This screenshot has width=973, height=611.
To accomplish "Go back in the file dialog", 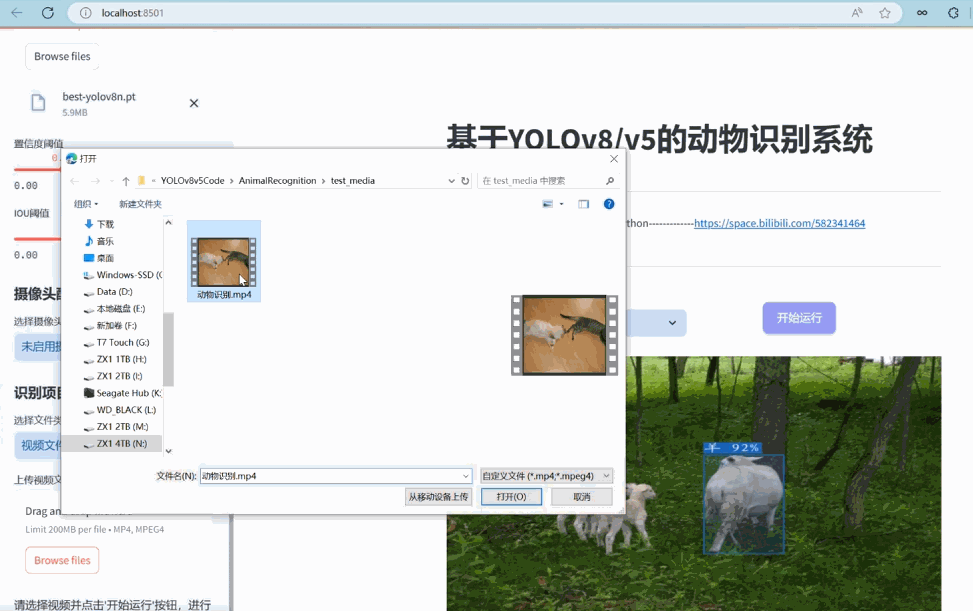I will tap(75, 181).
